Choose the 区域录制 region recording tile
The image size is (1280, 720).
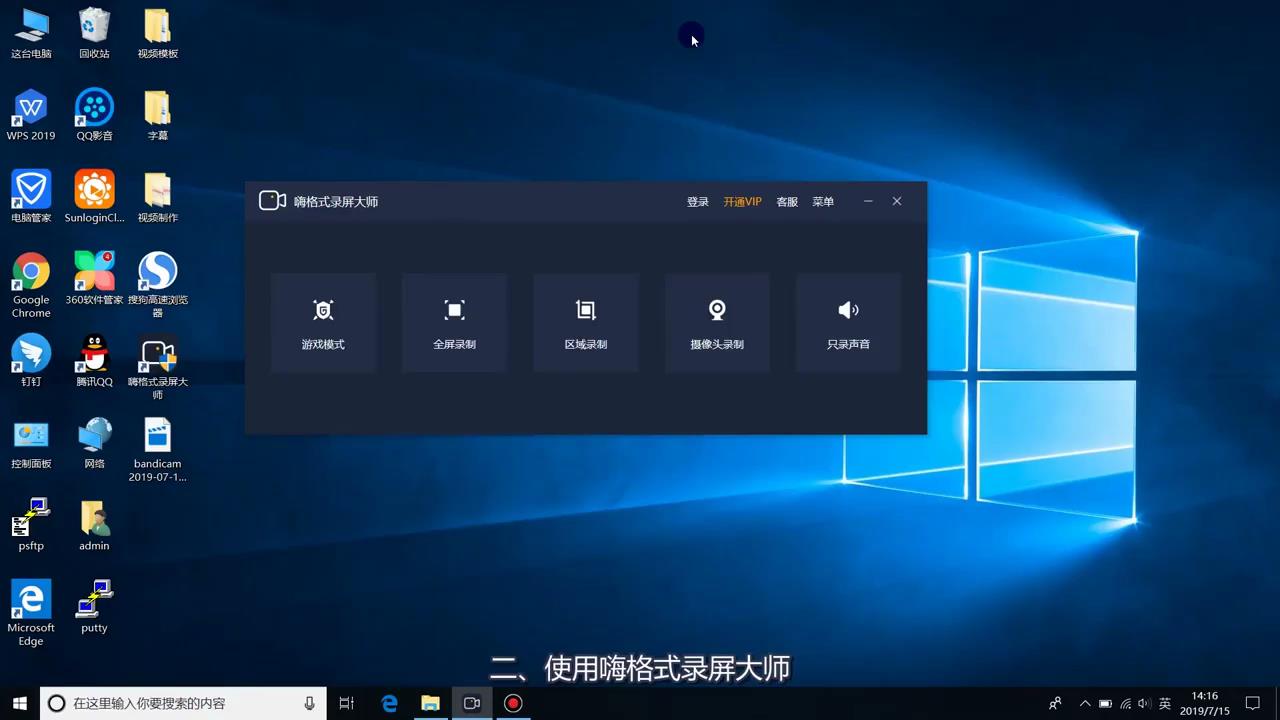[x=586, y=322]
